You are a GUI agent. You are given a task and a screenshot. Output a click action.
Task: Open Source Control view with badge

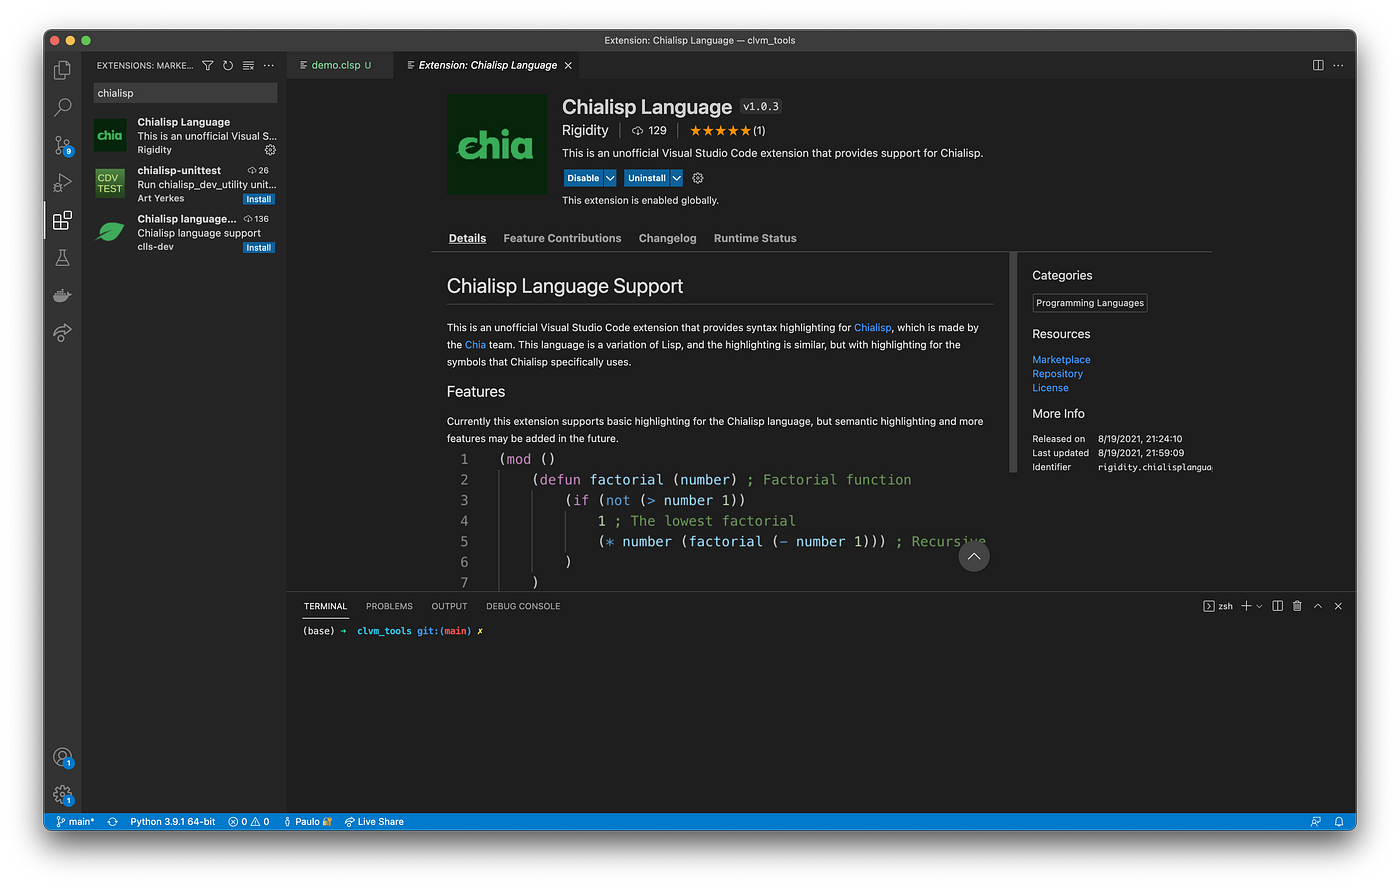tap(62, 145)
